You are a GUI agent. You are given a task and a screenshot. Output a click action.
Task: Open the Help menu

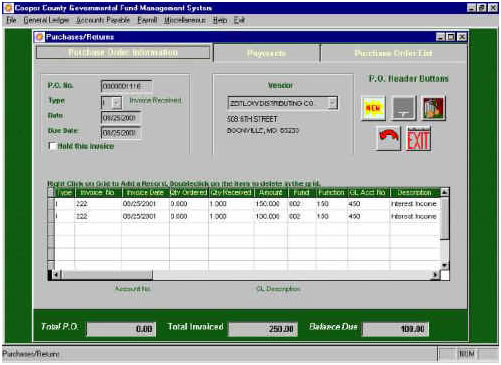point(220,20)
